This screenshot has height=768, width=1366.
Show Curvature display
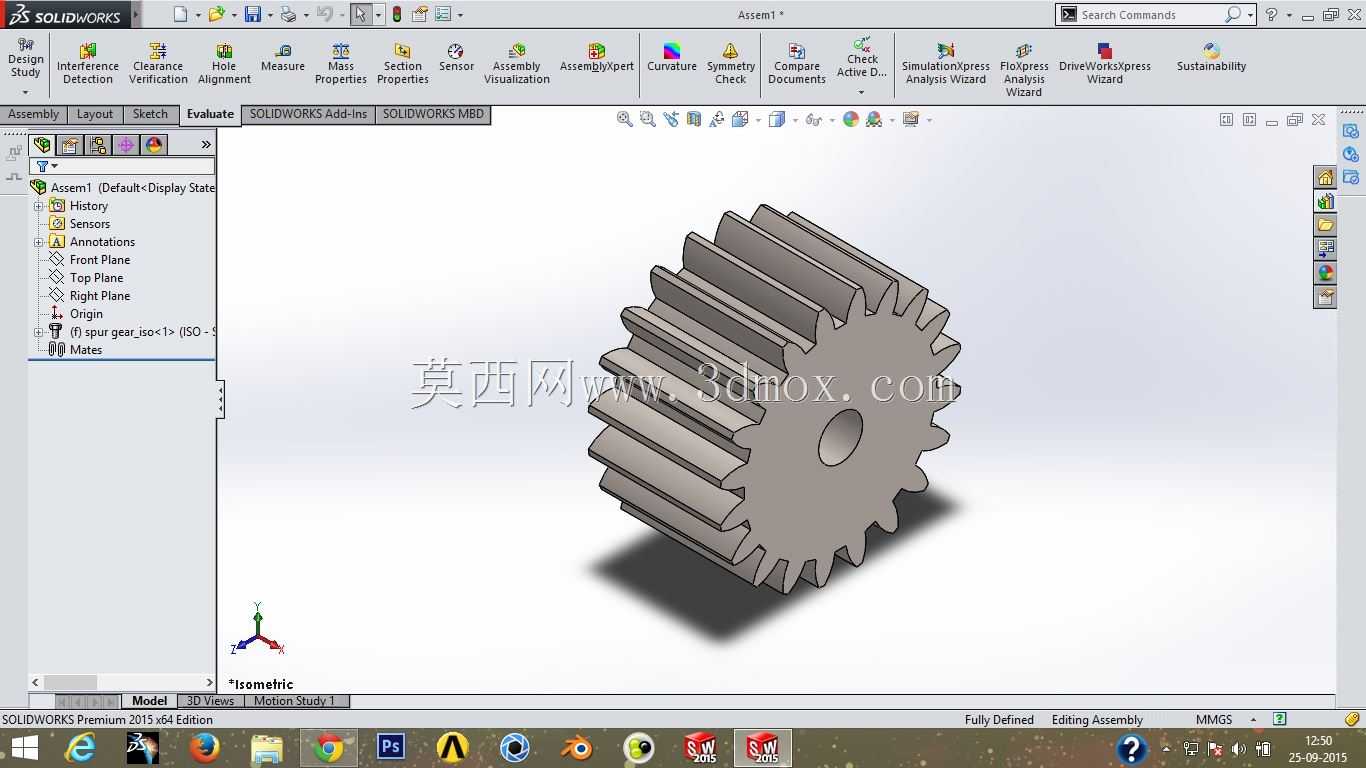[672, 57]
